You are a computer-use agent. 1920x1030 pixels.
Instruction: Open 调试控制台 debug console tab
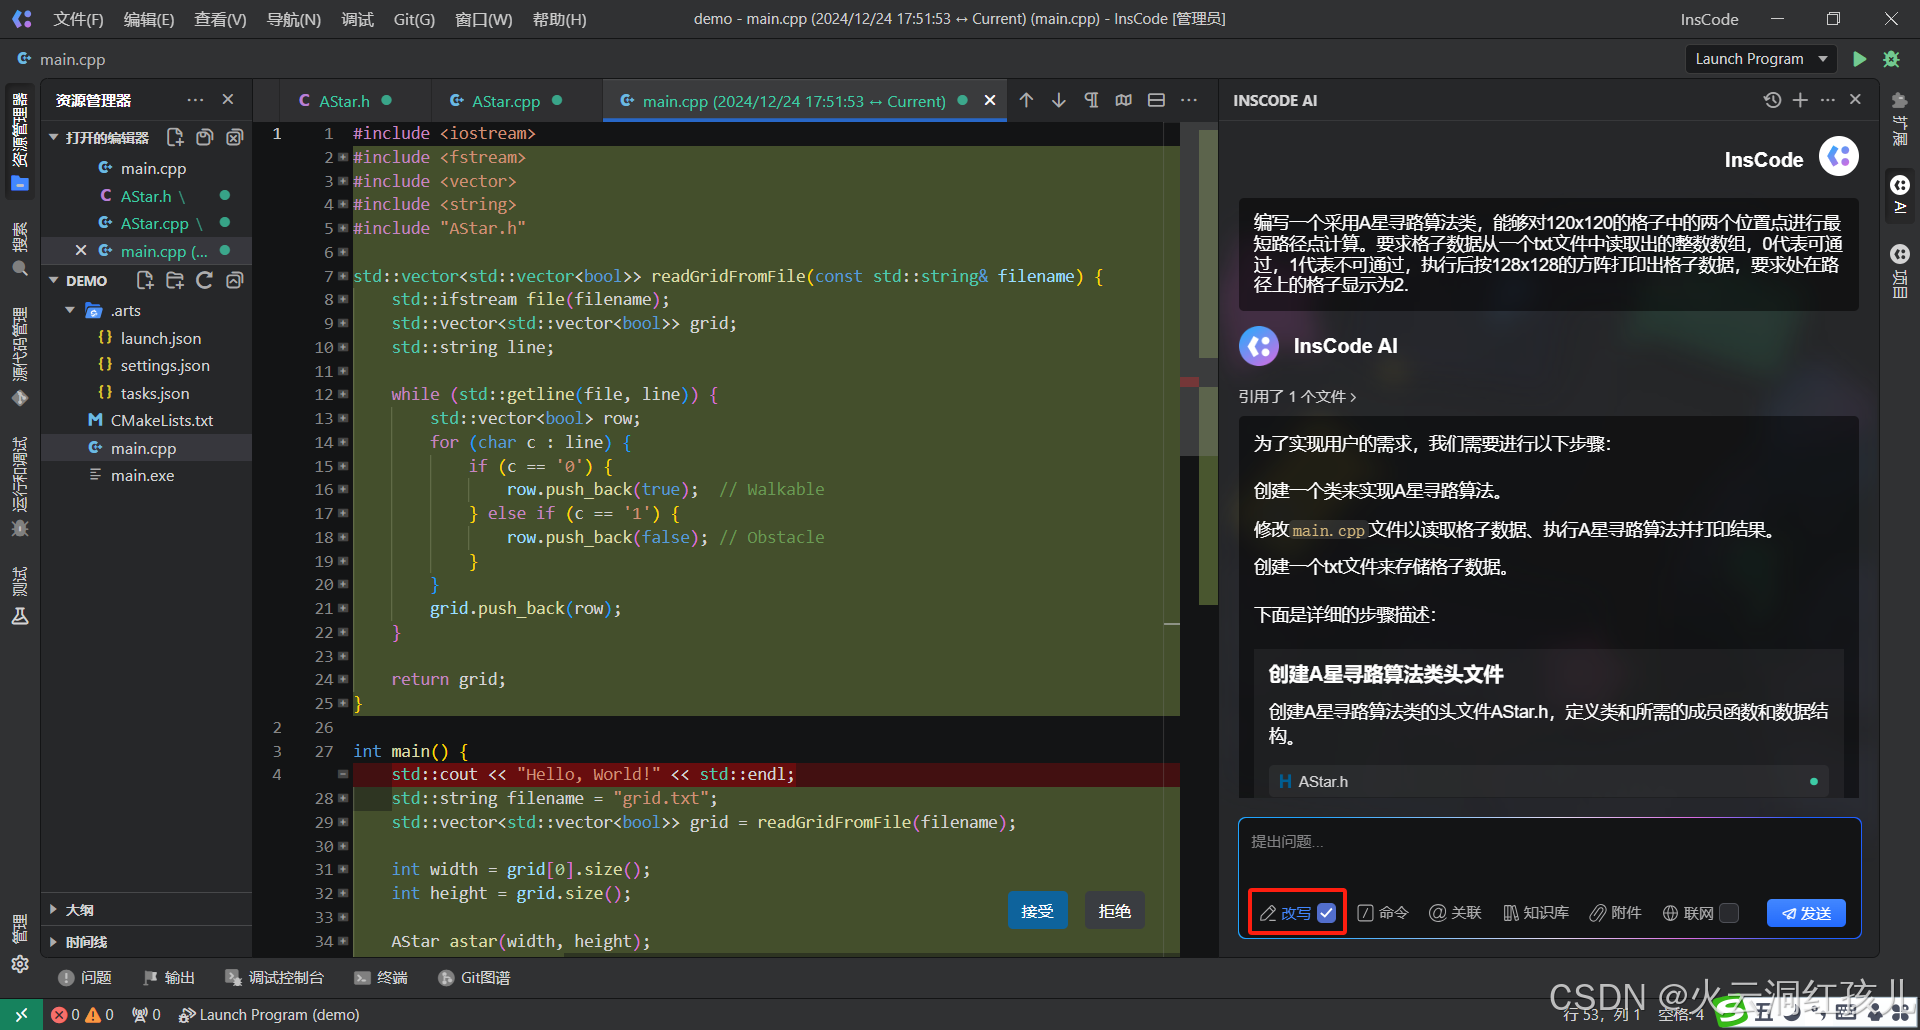click(275, 978)
